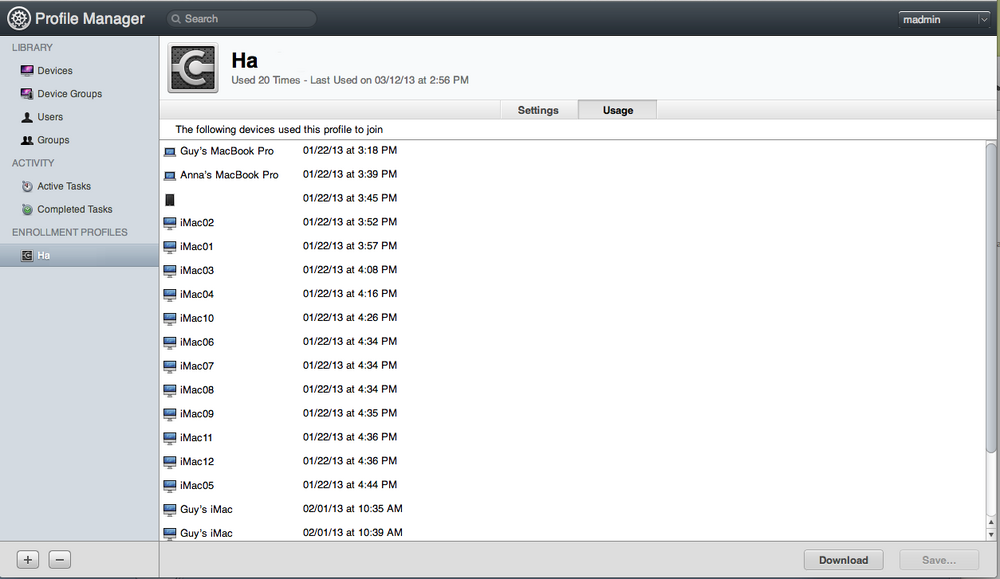Open the madmin user dropdown
The width and height of the screenshot is (1000, 579).
coord(944,20)
